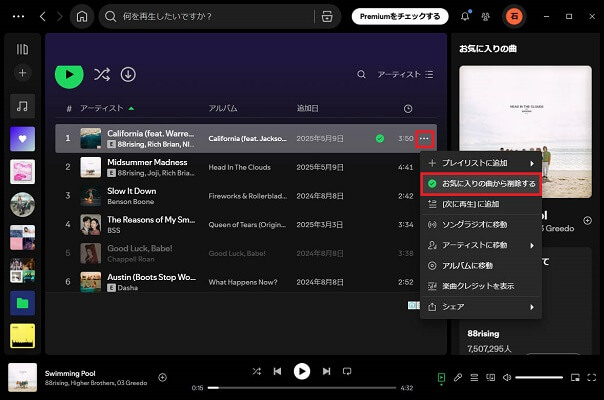Create a new playlist with plus button
Image resolution: width=604 pixels, height=400 pixels.
tap(22, 73)
